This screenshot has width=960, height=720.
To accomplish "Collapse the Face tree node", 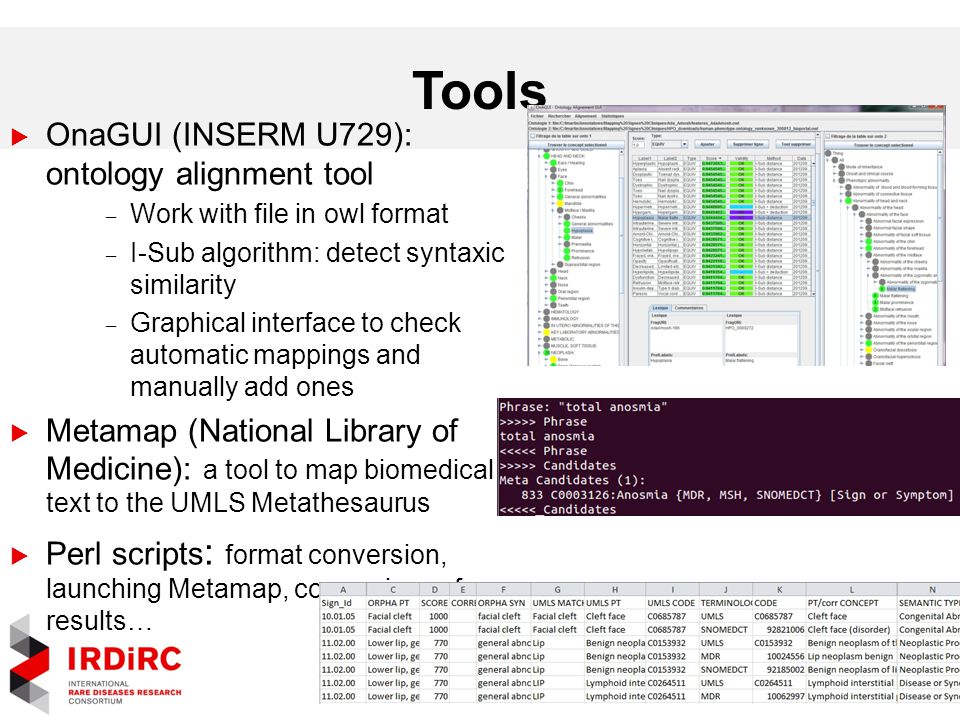I will tap(546, 176).
